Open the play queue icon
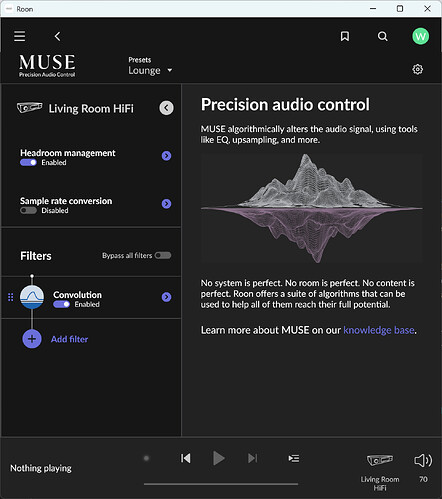 click(294, 458)
